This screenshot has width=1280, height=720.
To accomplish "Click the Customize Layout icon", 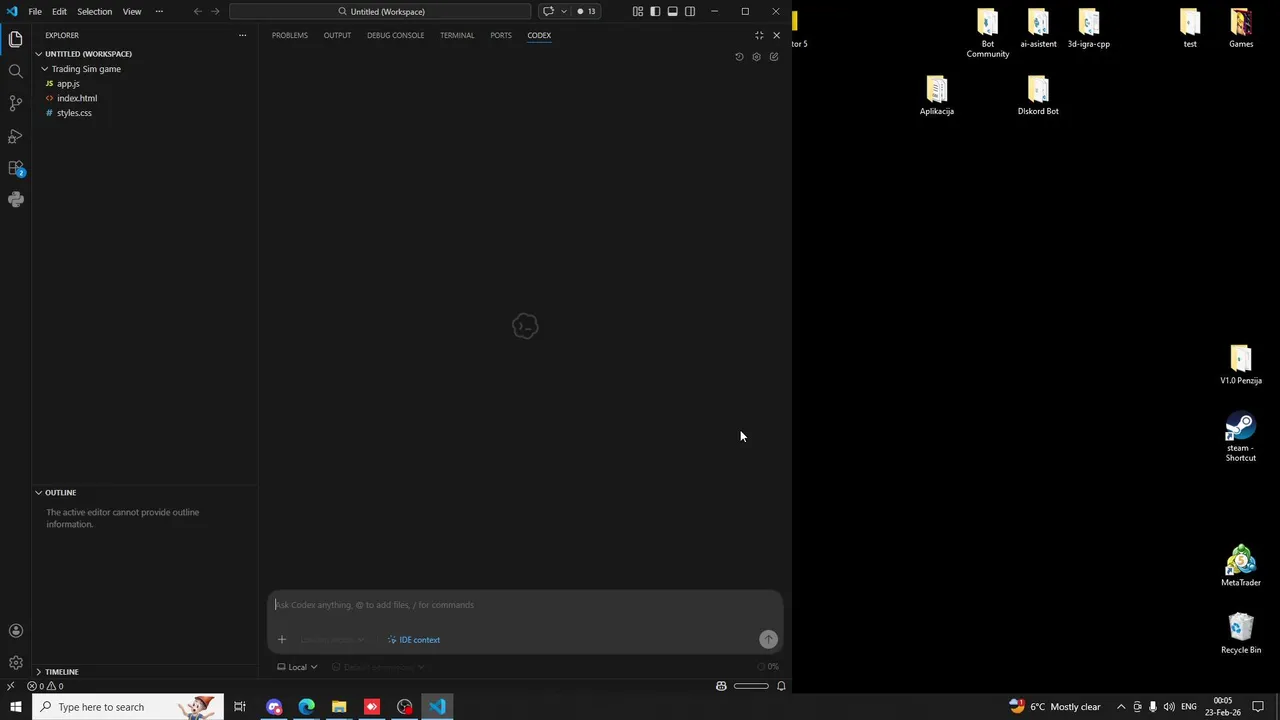I will (x=638, y=11).
